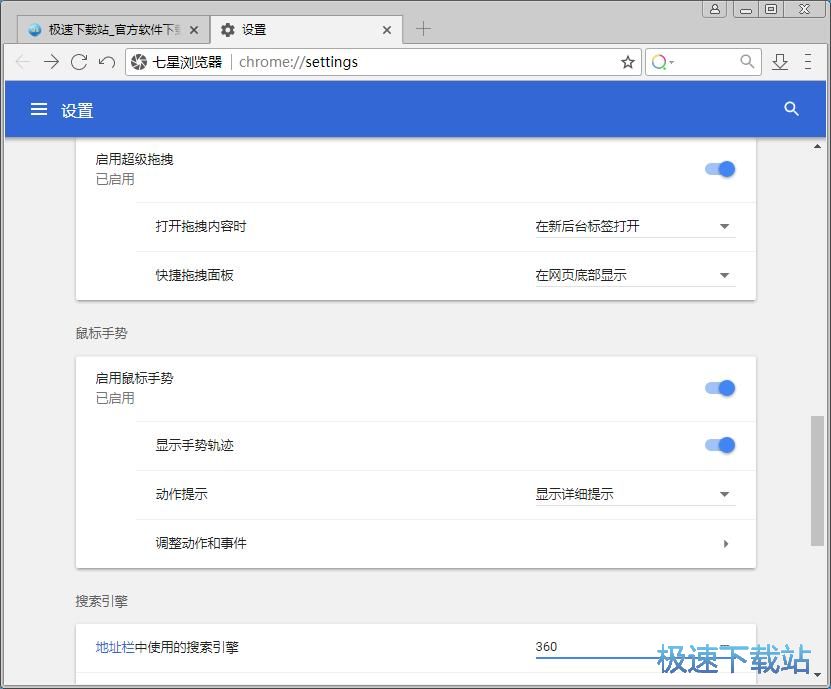Minimize the browser window
Screen dimensions: 831x689
pyautogui.click(x=746, y=9)
